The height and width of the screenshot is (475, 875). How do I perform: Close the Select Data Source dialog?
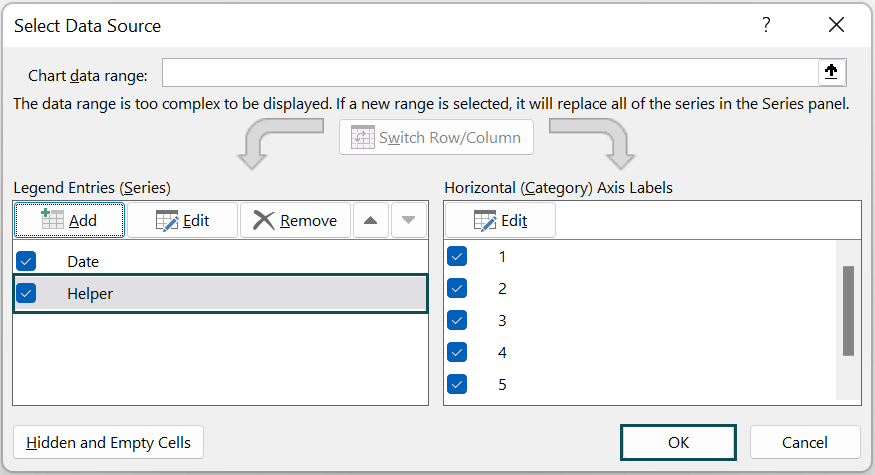[837, 25]
